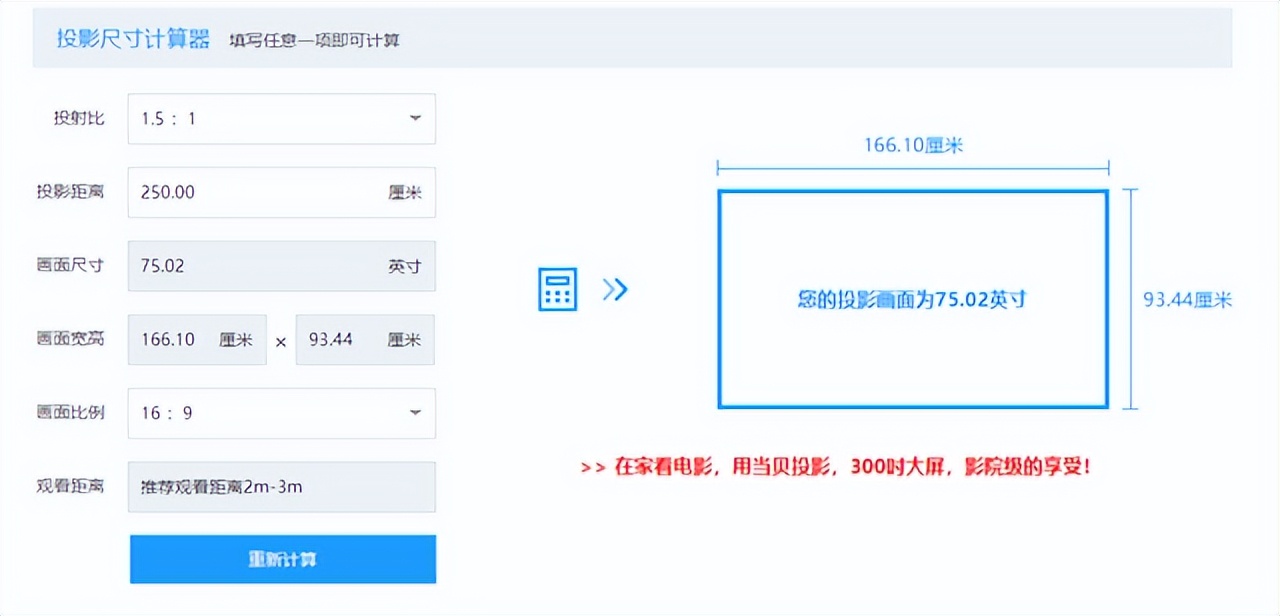The height and width of the screenshot is (616, 1280).
Task: Click the red 当贝投影 promotional text
Action: coord(835,467)
